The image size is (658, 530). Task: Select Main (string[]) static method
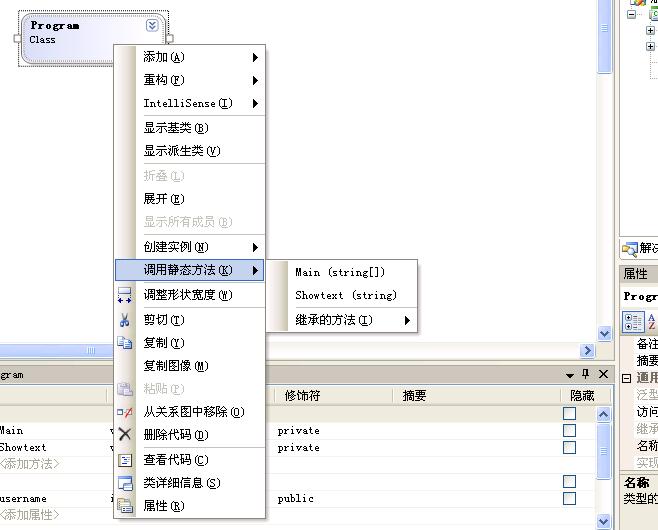tap(340, 272)
